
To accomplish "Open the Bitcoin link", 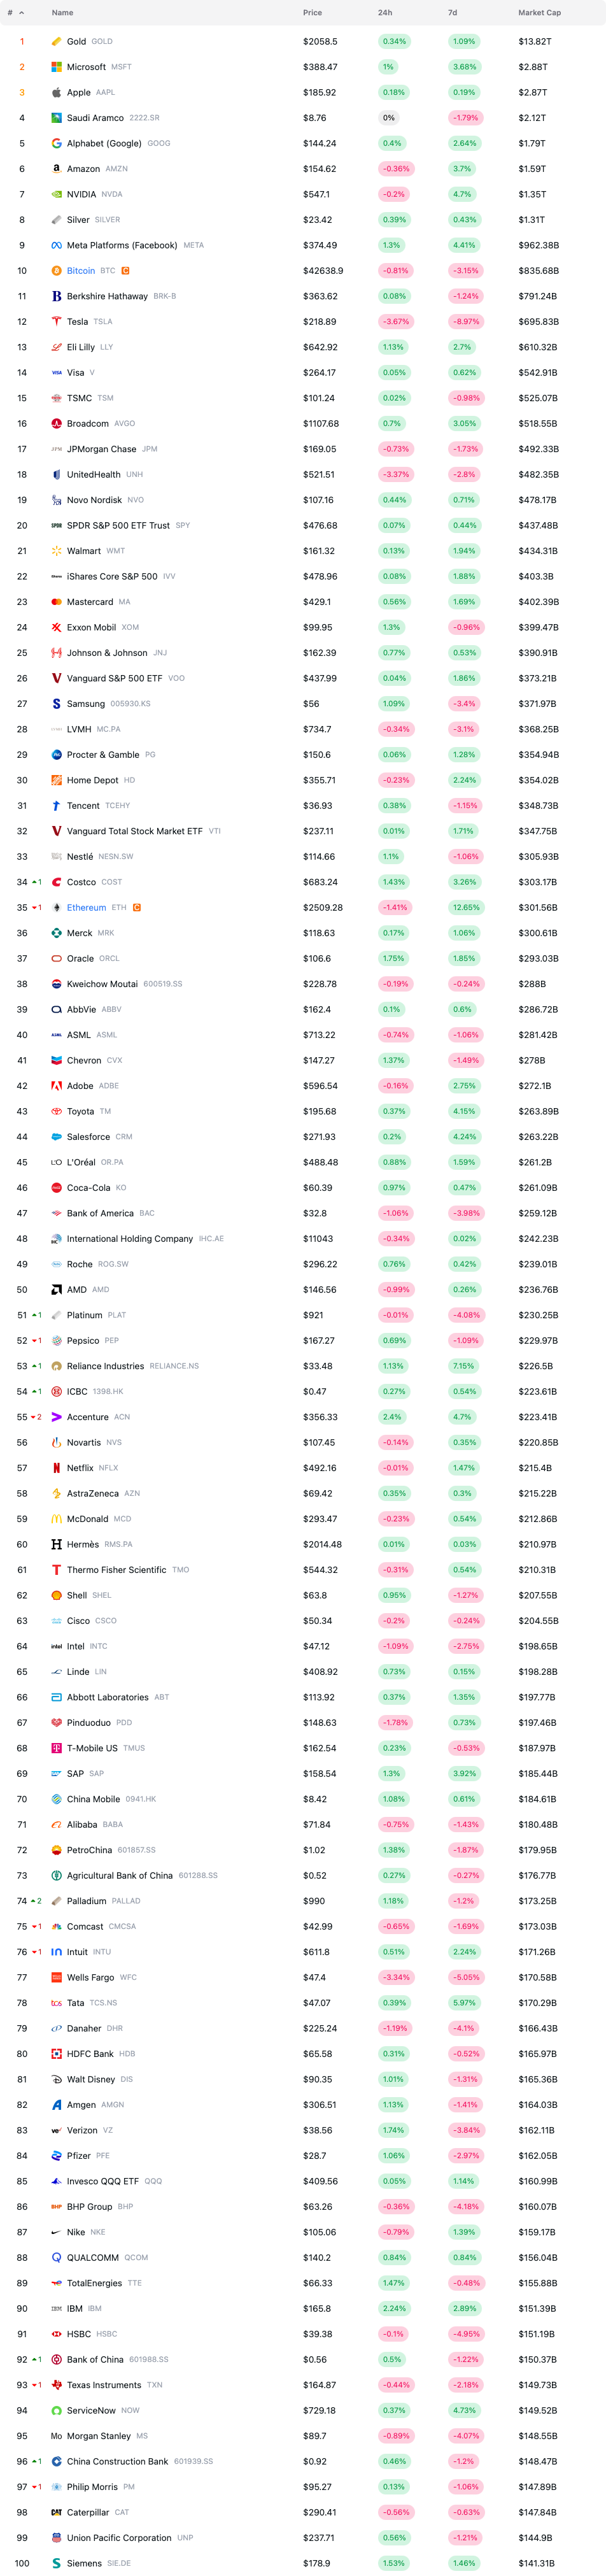I will [x=81, y=271].
